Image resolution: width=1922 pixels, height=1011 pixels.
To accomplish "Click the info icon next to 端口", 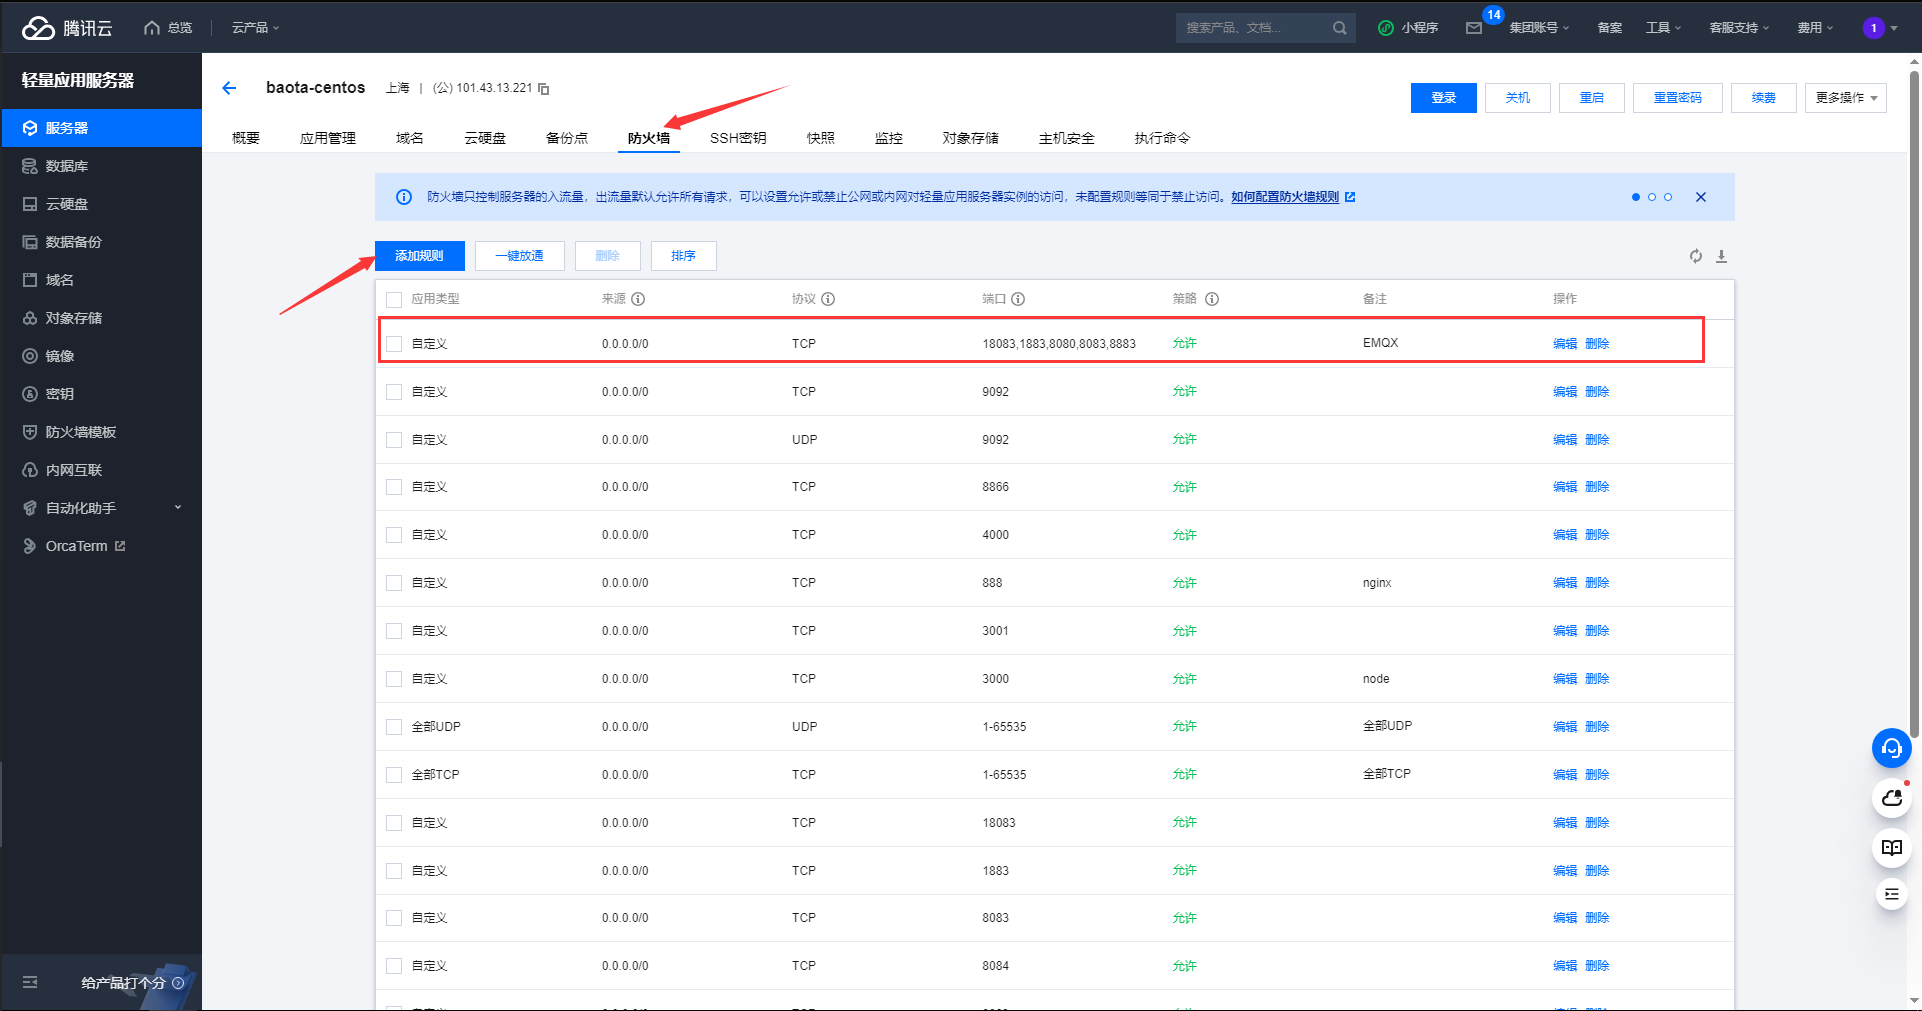I will (x=1018, y=299).
